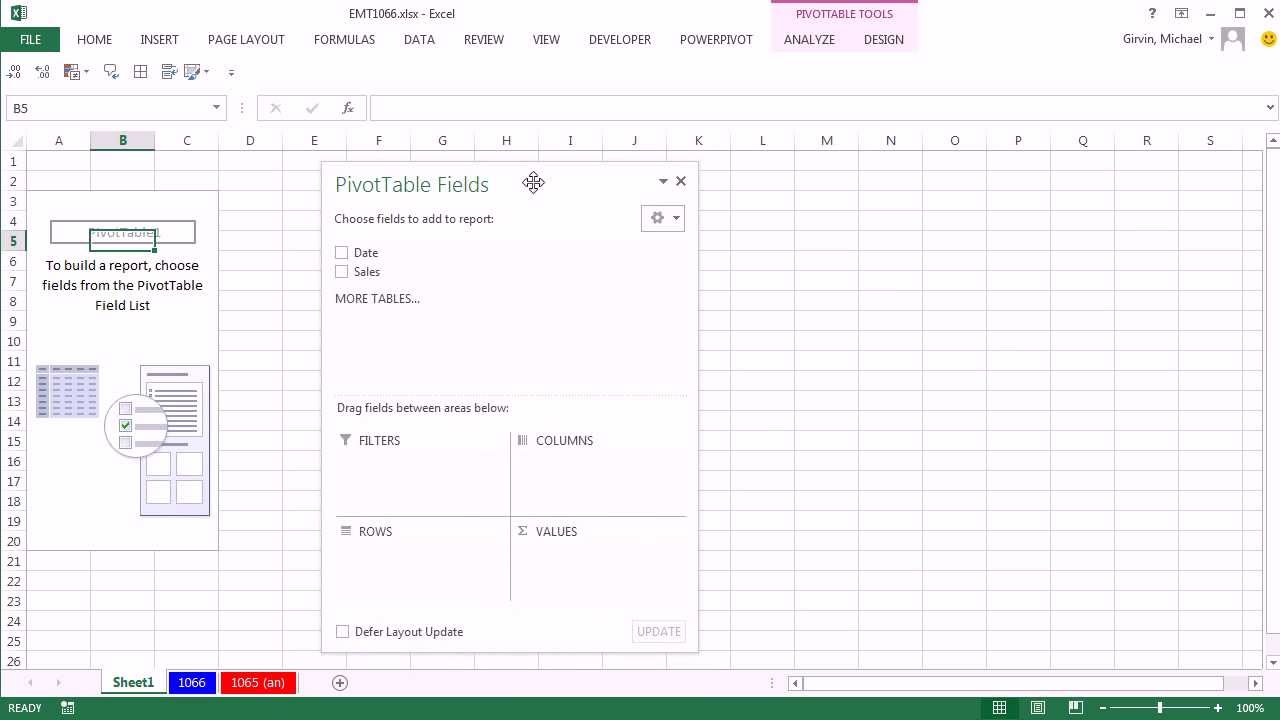The width and height of the screenshot is (1280, 720).
Task: Click the Excel application icon in title bar
Action: click(x=19, y=13)
